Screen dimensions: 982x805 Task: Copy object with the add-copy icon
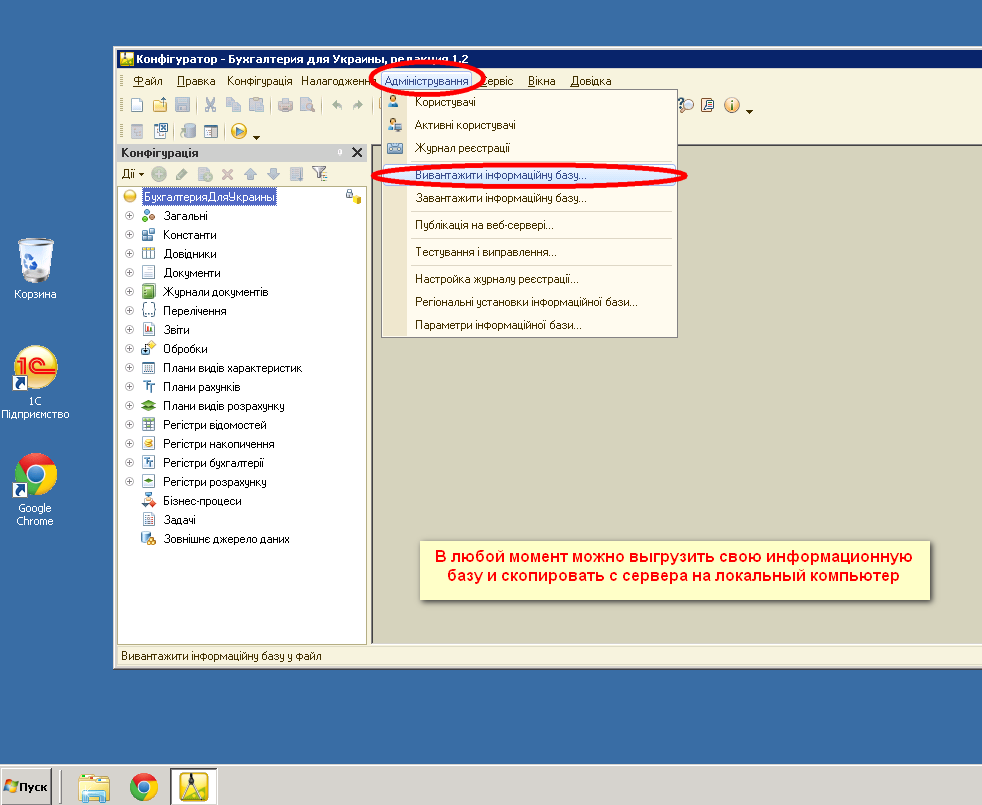pos(205,174)
